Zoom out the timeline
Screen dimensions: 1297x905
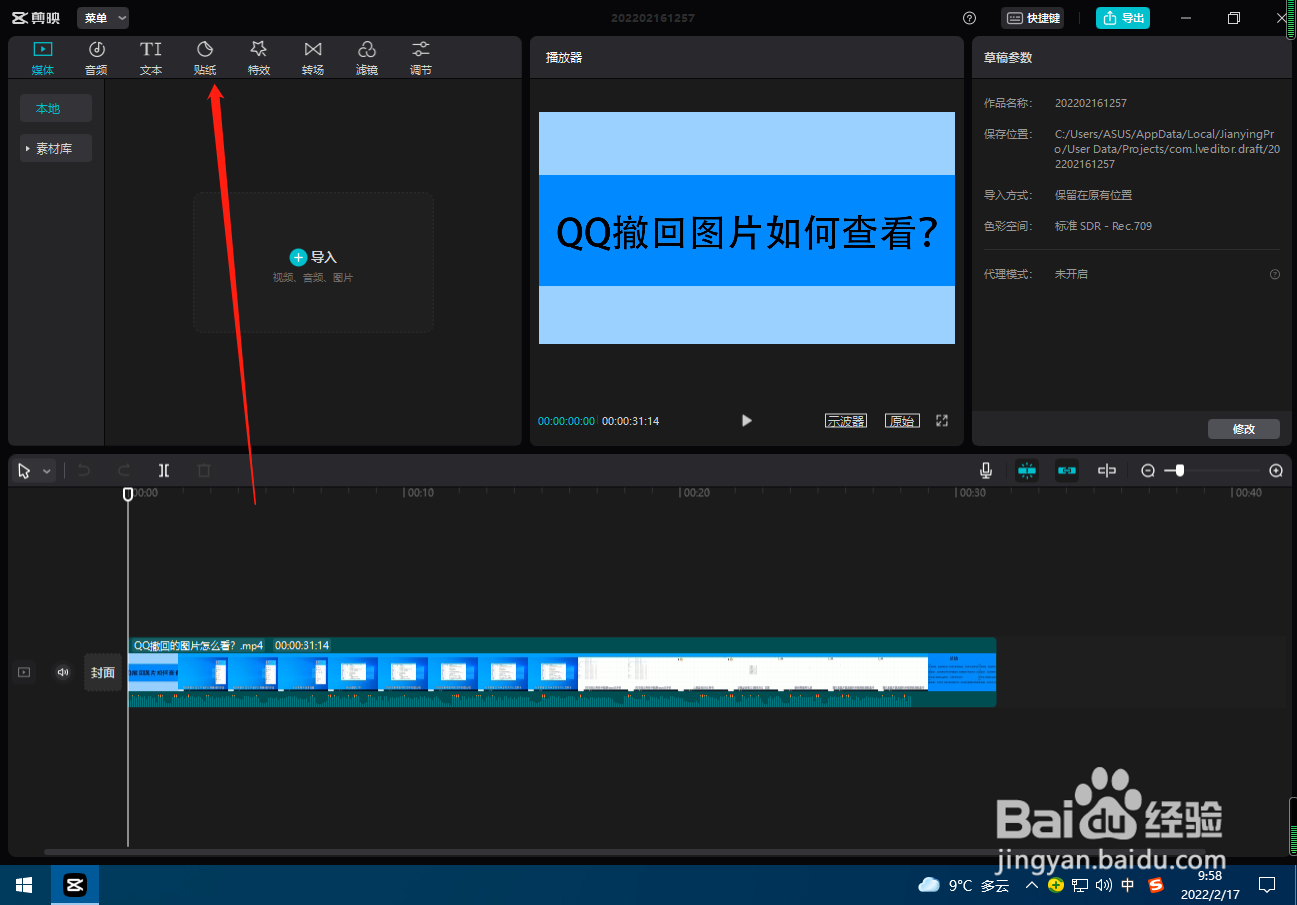(1148, 471)
